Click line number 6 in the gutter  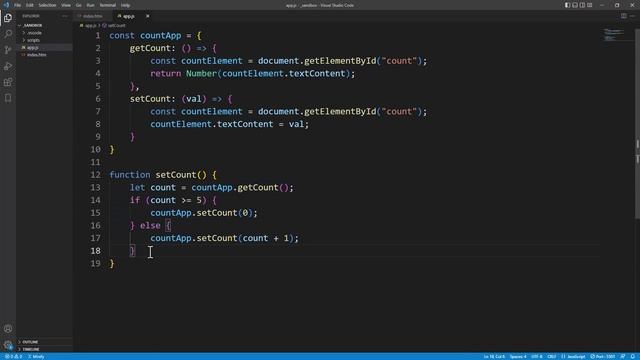98,99
